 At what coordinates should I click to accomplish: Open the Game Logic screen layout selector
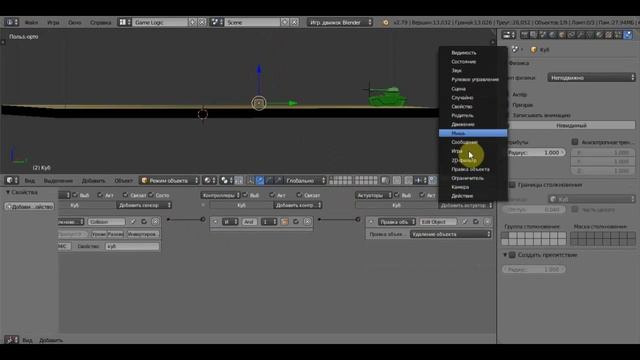pos(124,22)
